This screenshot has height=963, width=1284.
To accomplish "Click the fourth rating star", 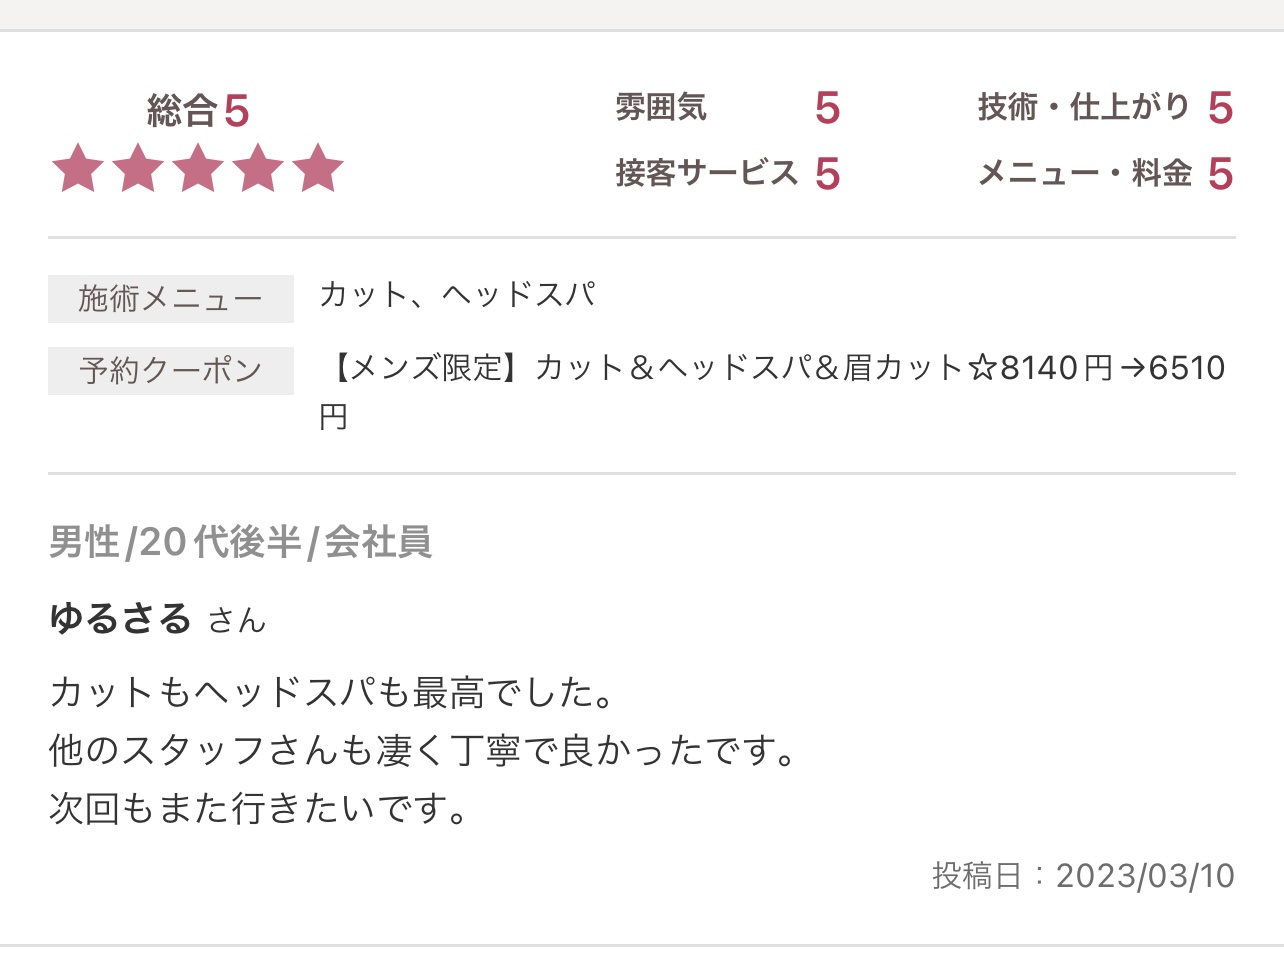I will tap(258, 167).
